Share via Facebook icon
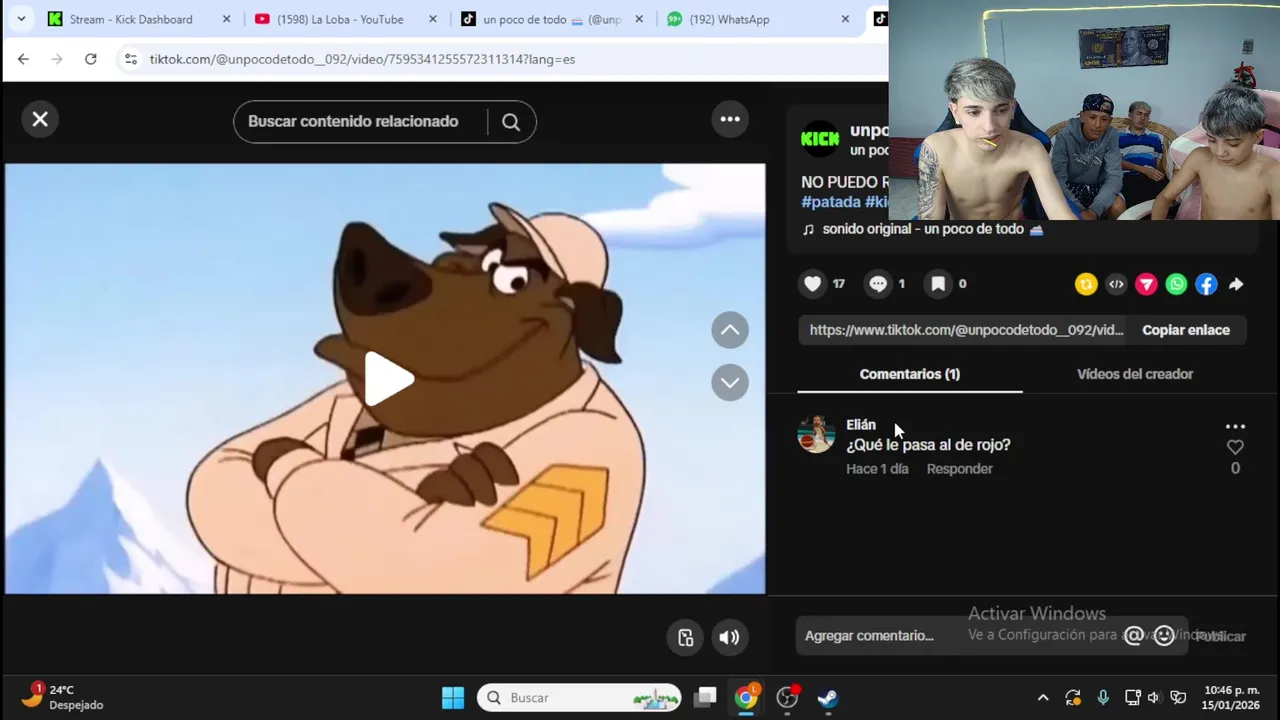The image size is (1280, 720). [x=1206, y=285]
